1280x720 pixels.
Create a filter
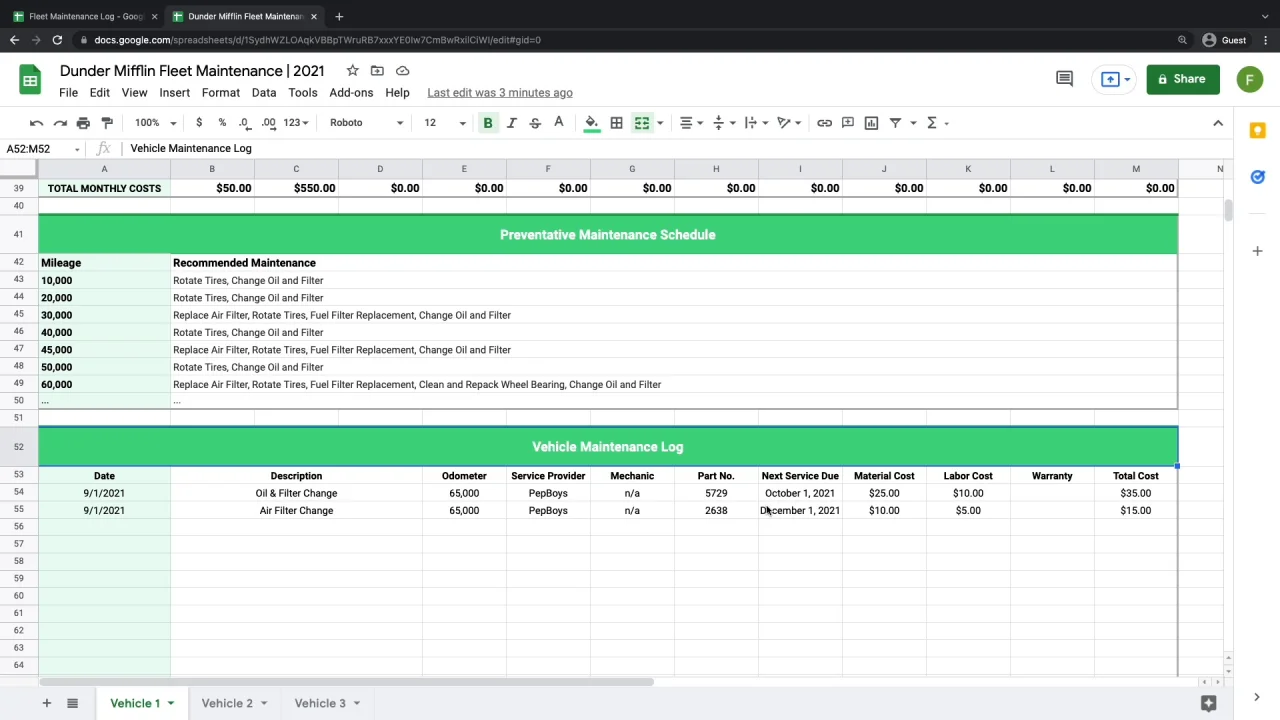point(896,123)
